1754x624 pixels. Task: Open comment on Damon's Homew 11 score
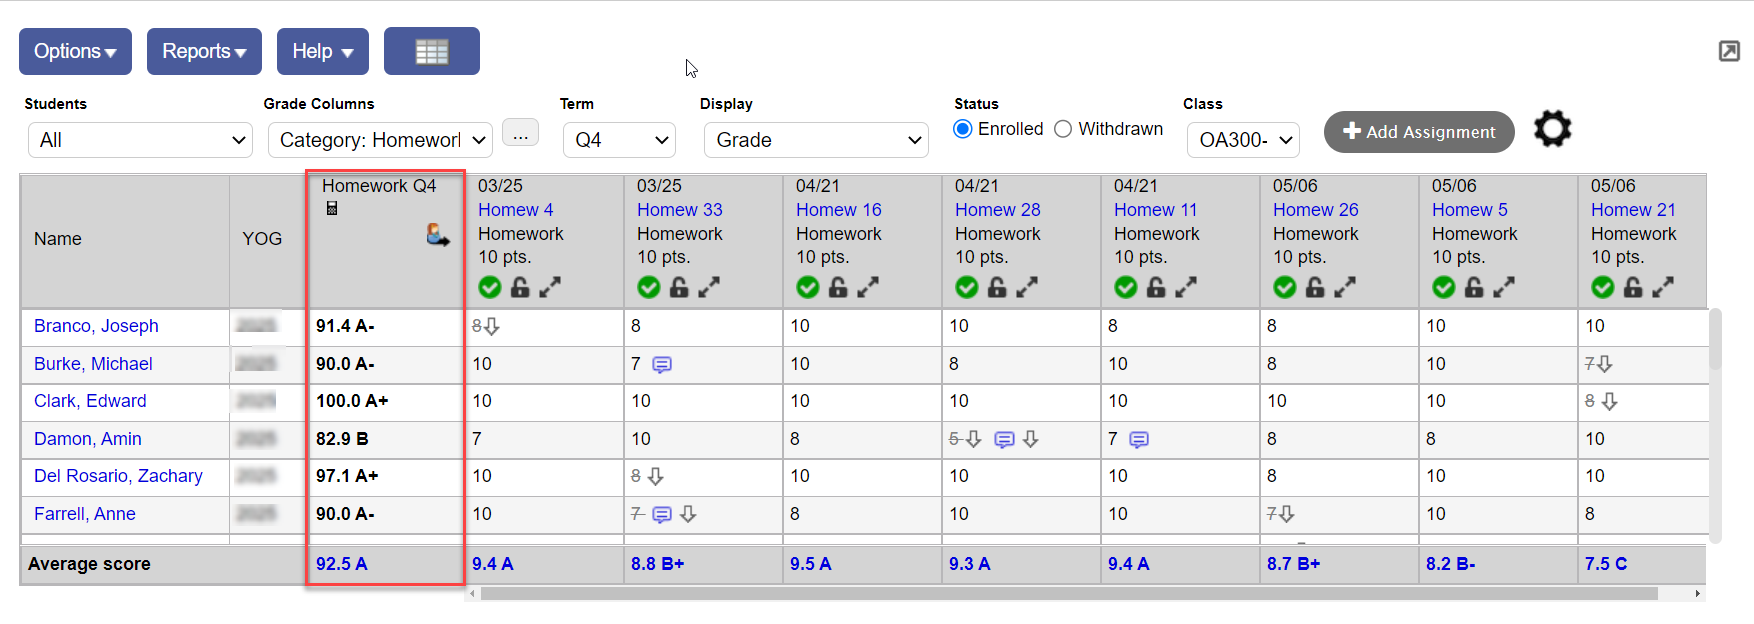(x=1139, y=440)
